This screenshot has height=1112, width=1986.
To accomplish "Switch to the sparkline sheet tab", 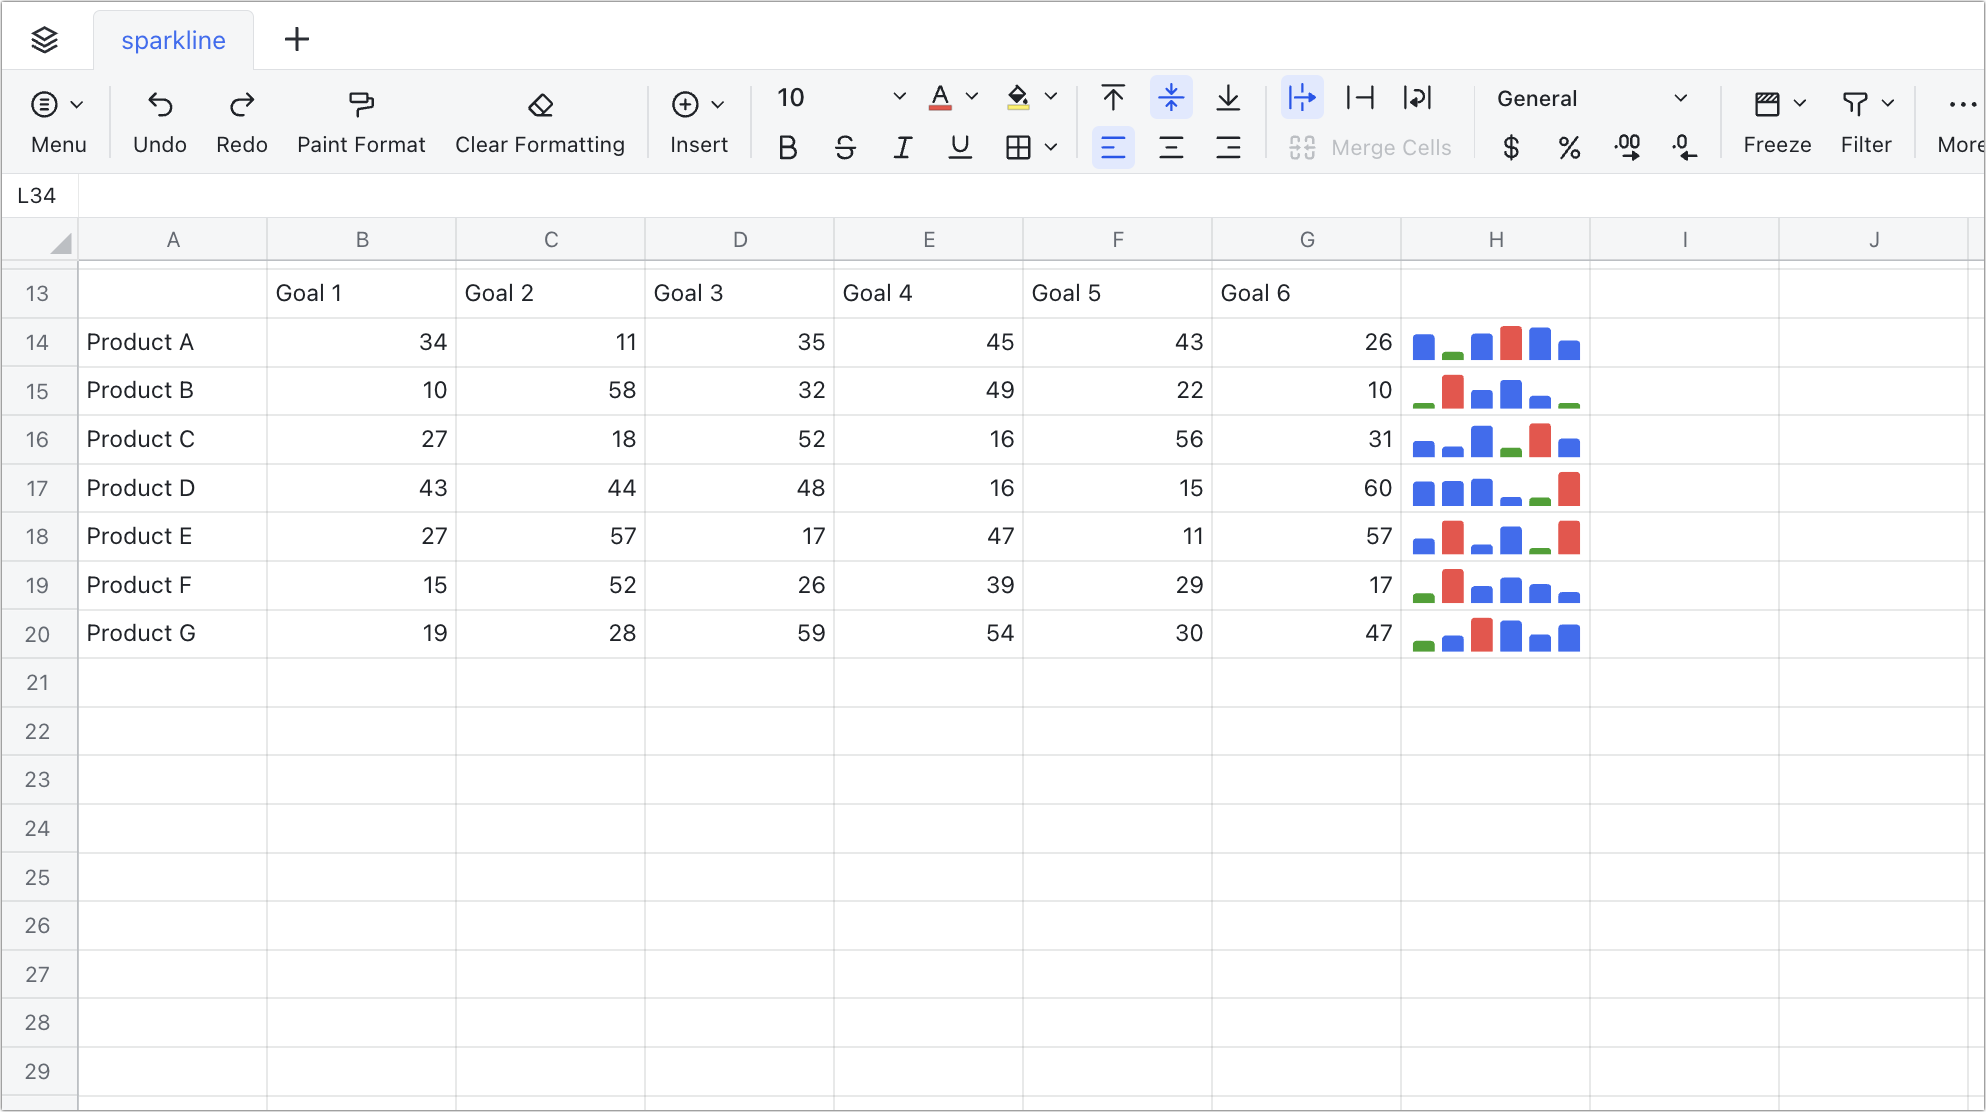I will coord(172,40).
